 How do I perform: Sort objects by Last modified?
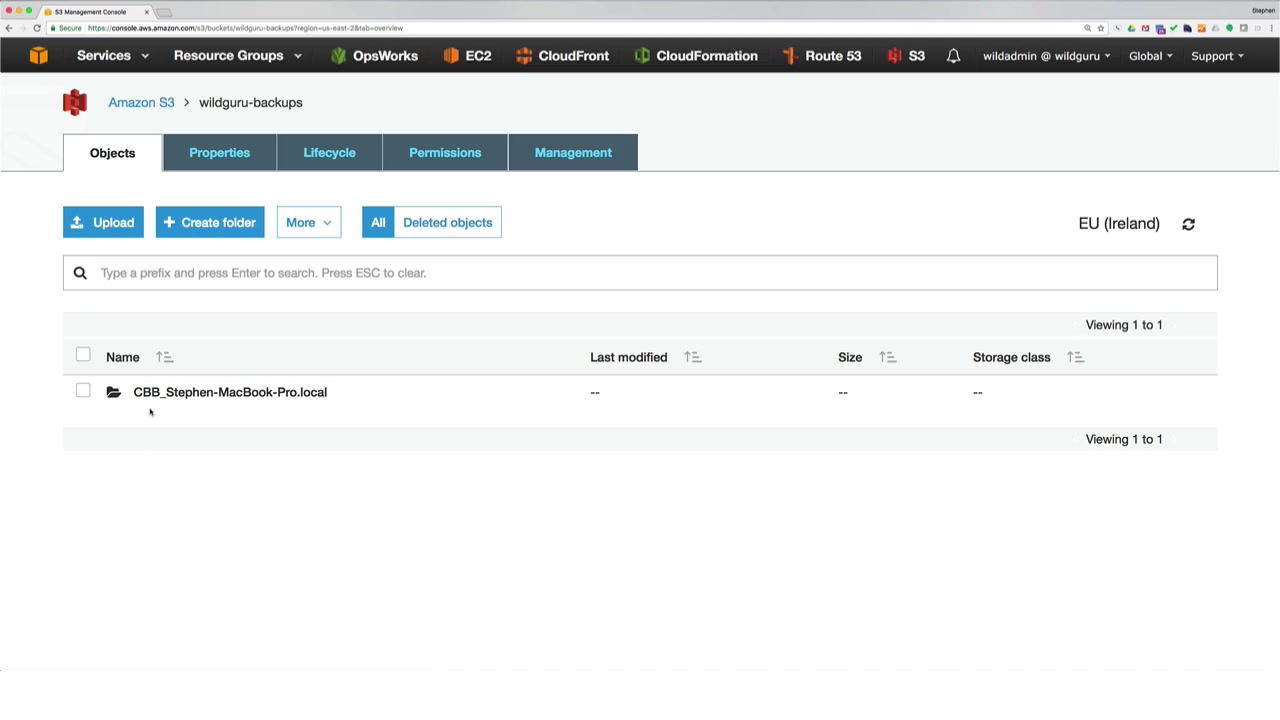point(692,357)
